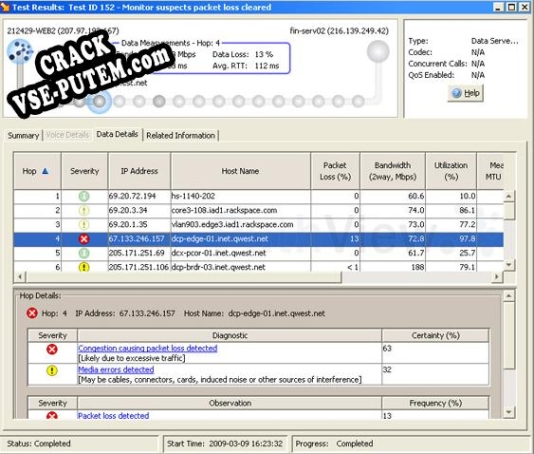Click the Diagnostic column header

tap(230, 335)
